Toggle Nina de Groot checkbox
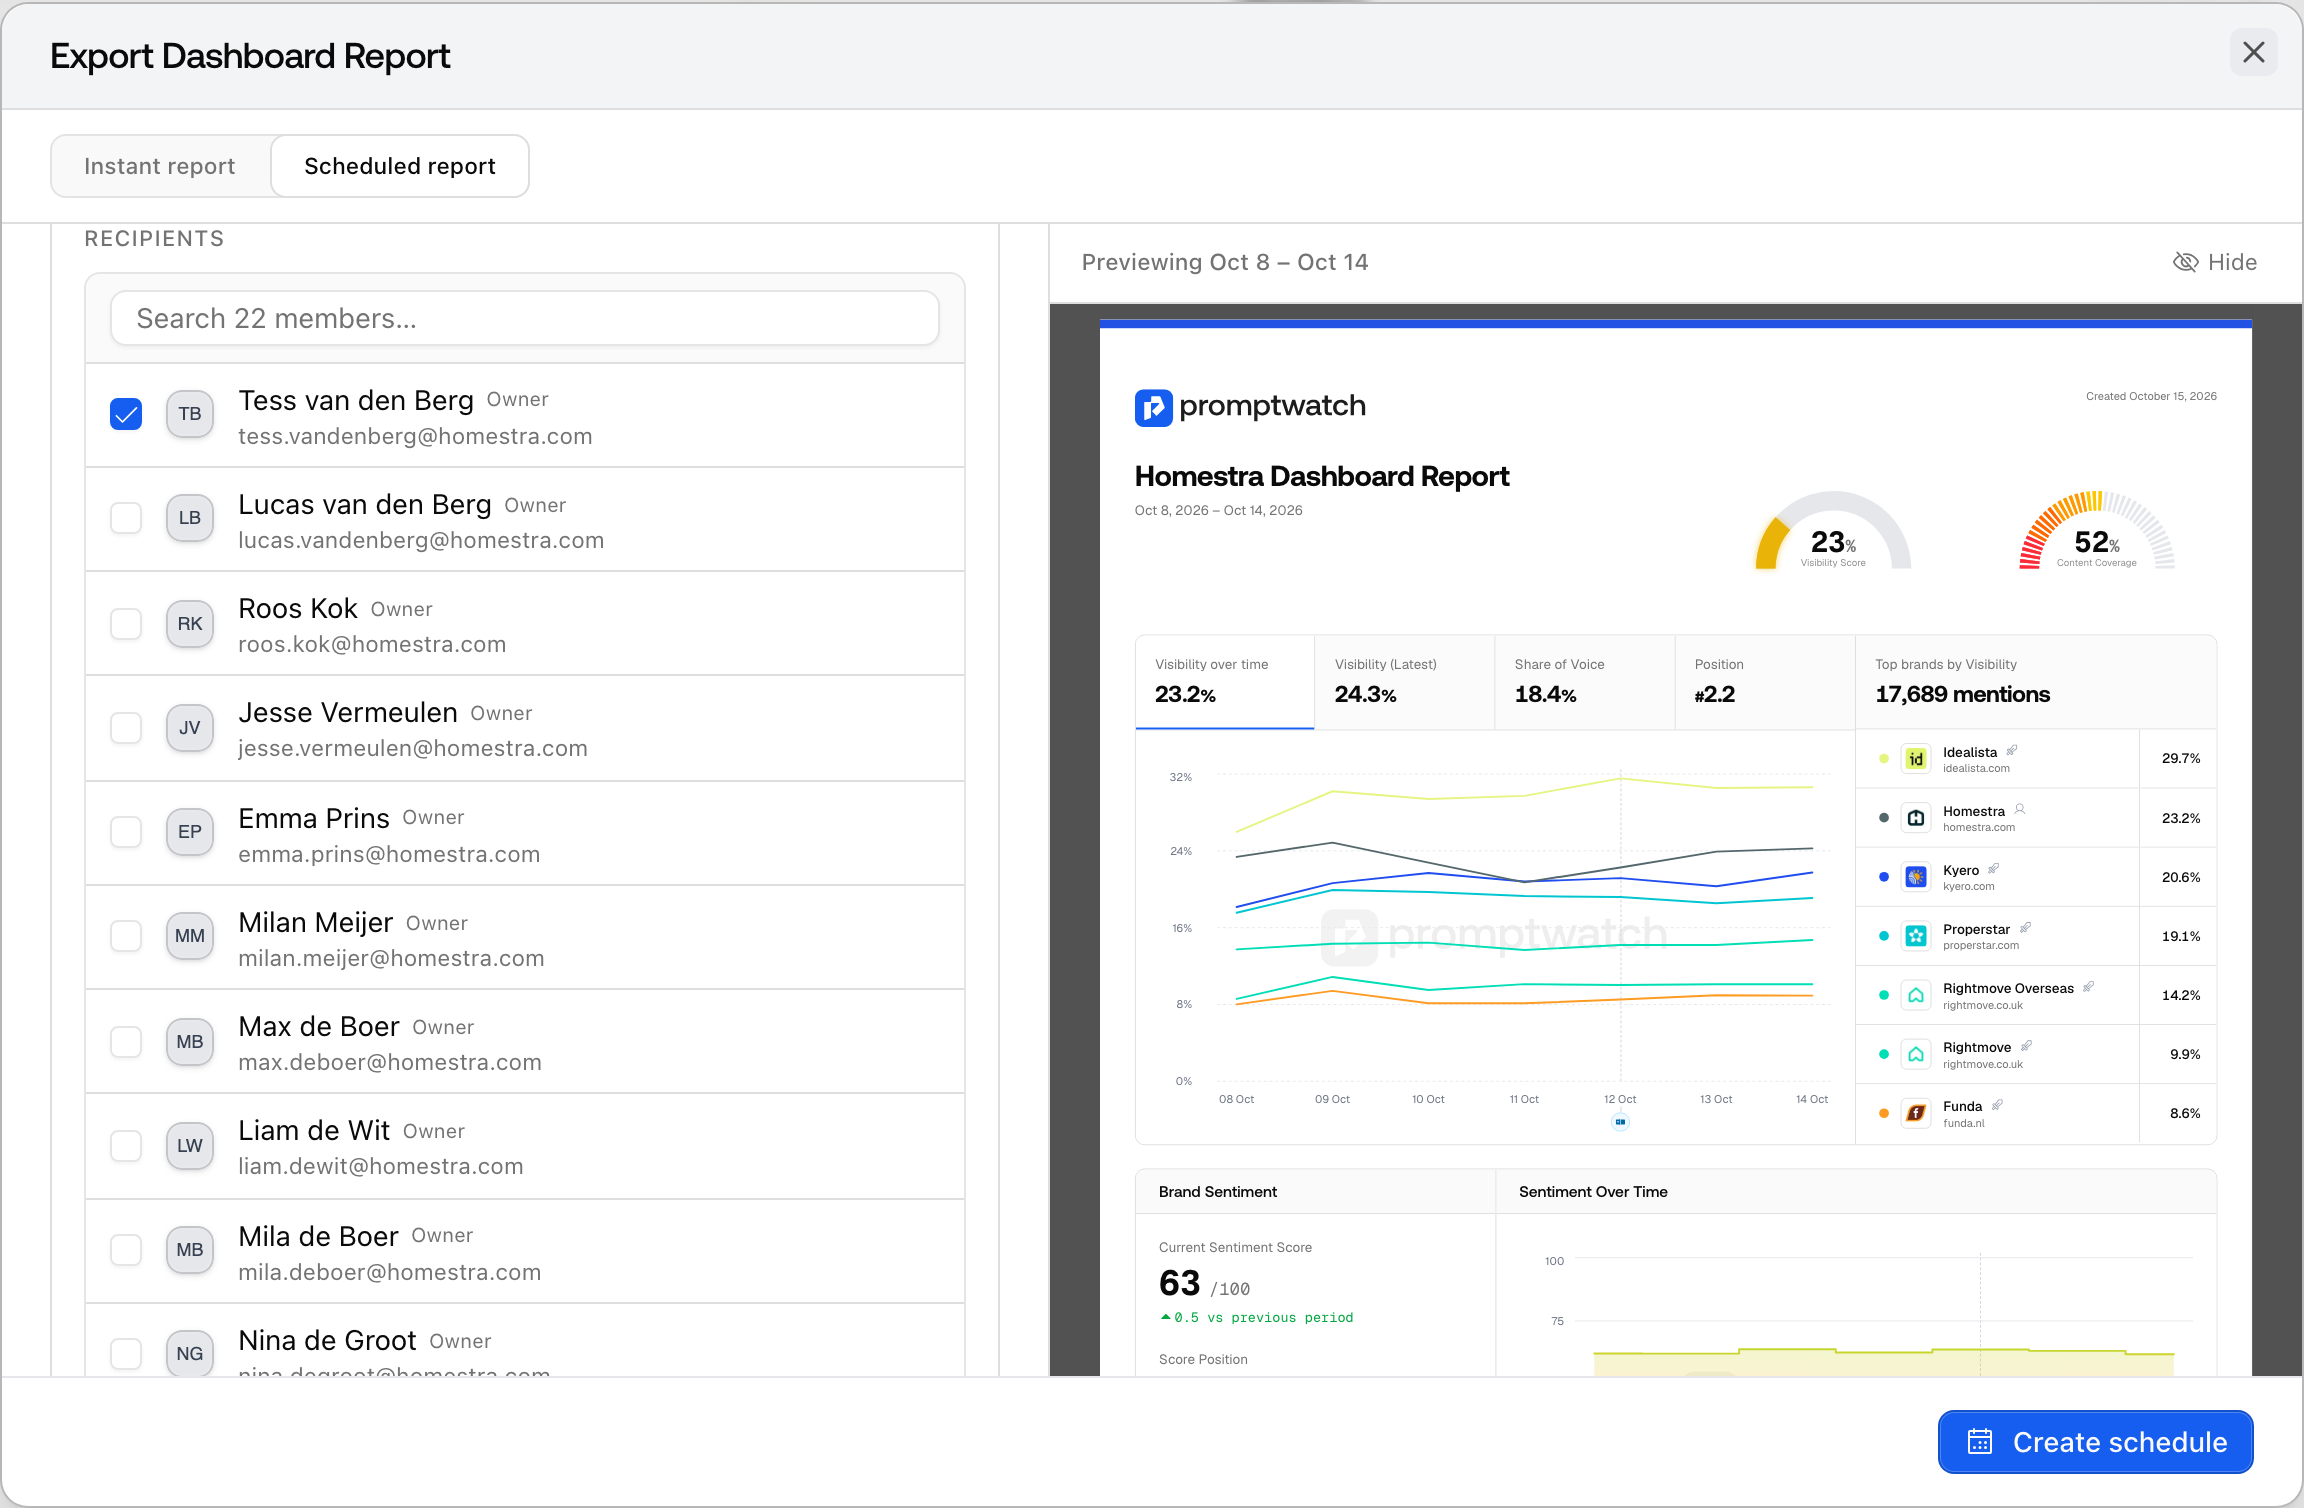The height and width of the screenshot is (1508, 2304). 126,1354
